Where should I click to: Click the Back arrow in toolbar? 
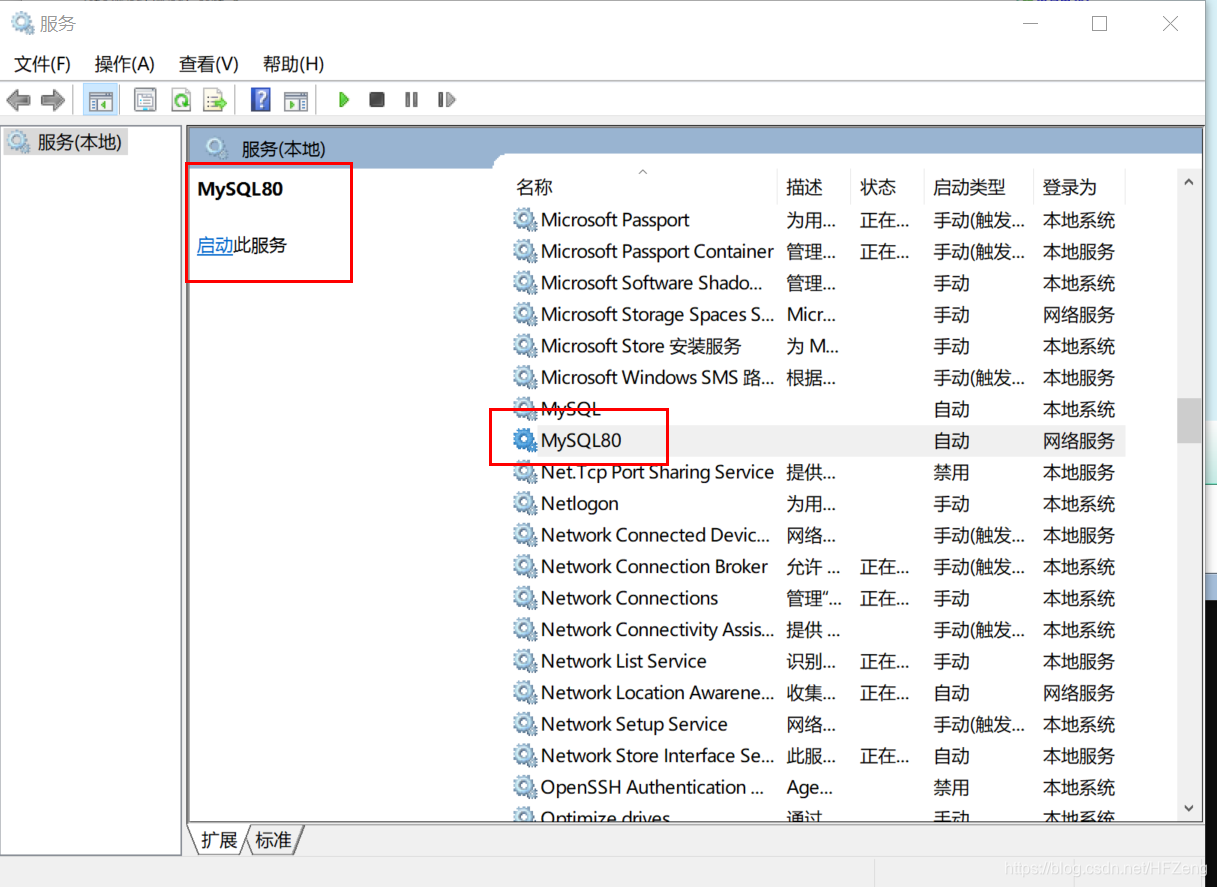click(19, 100)
